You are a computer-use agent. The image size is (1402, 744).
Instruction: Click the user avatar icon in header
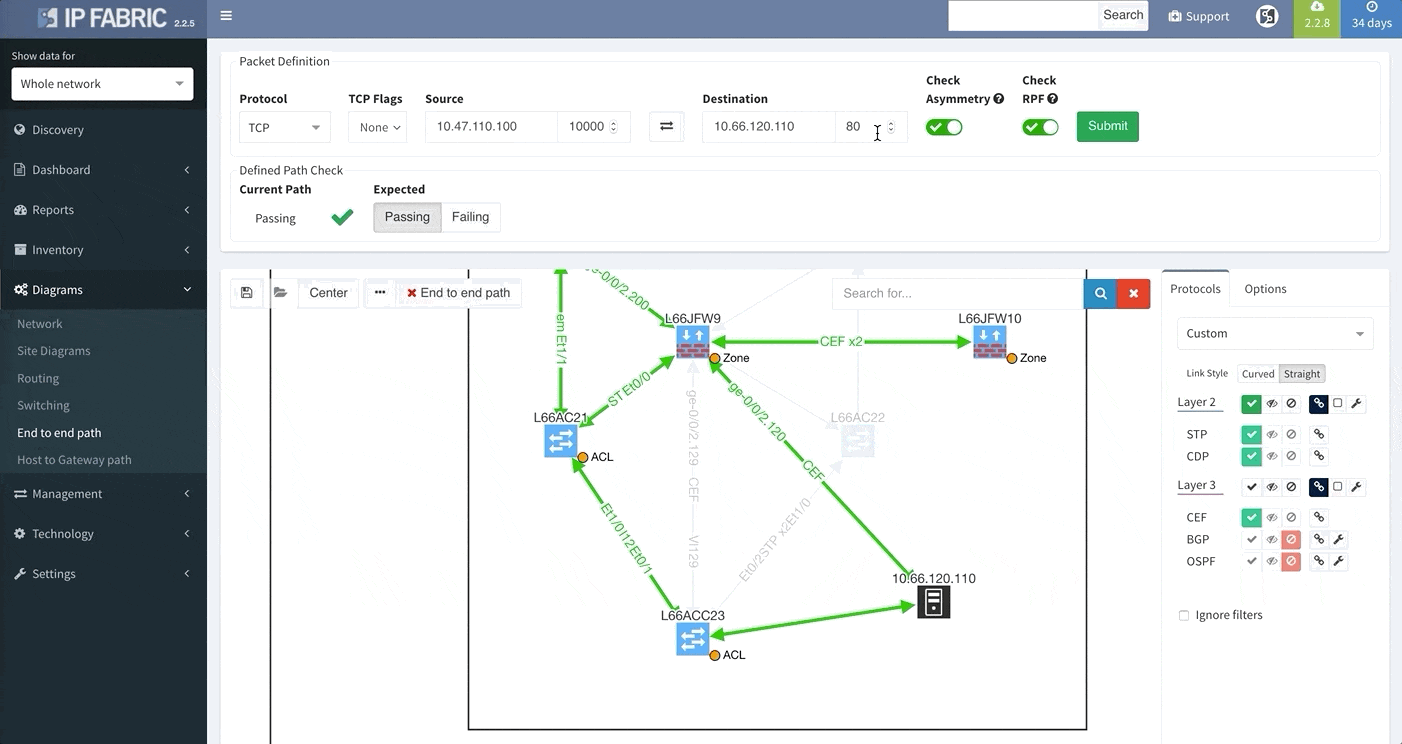click(1267, 16)
